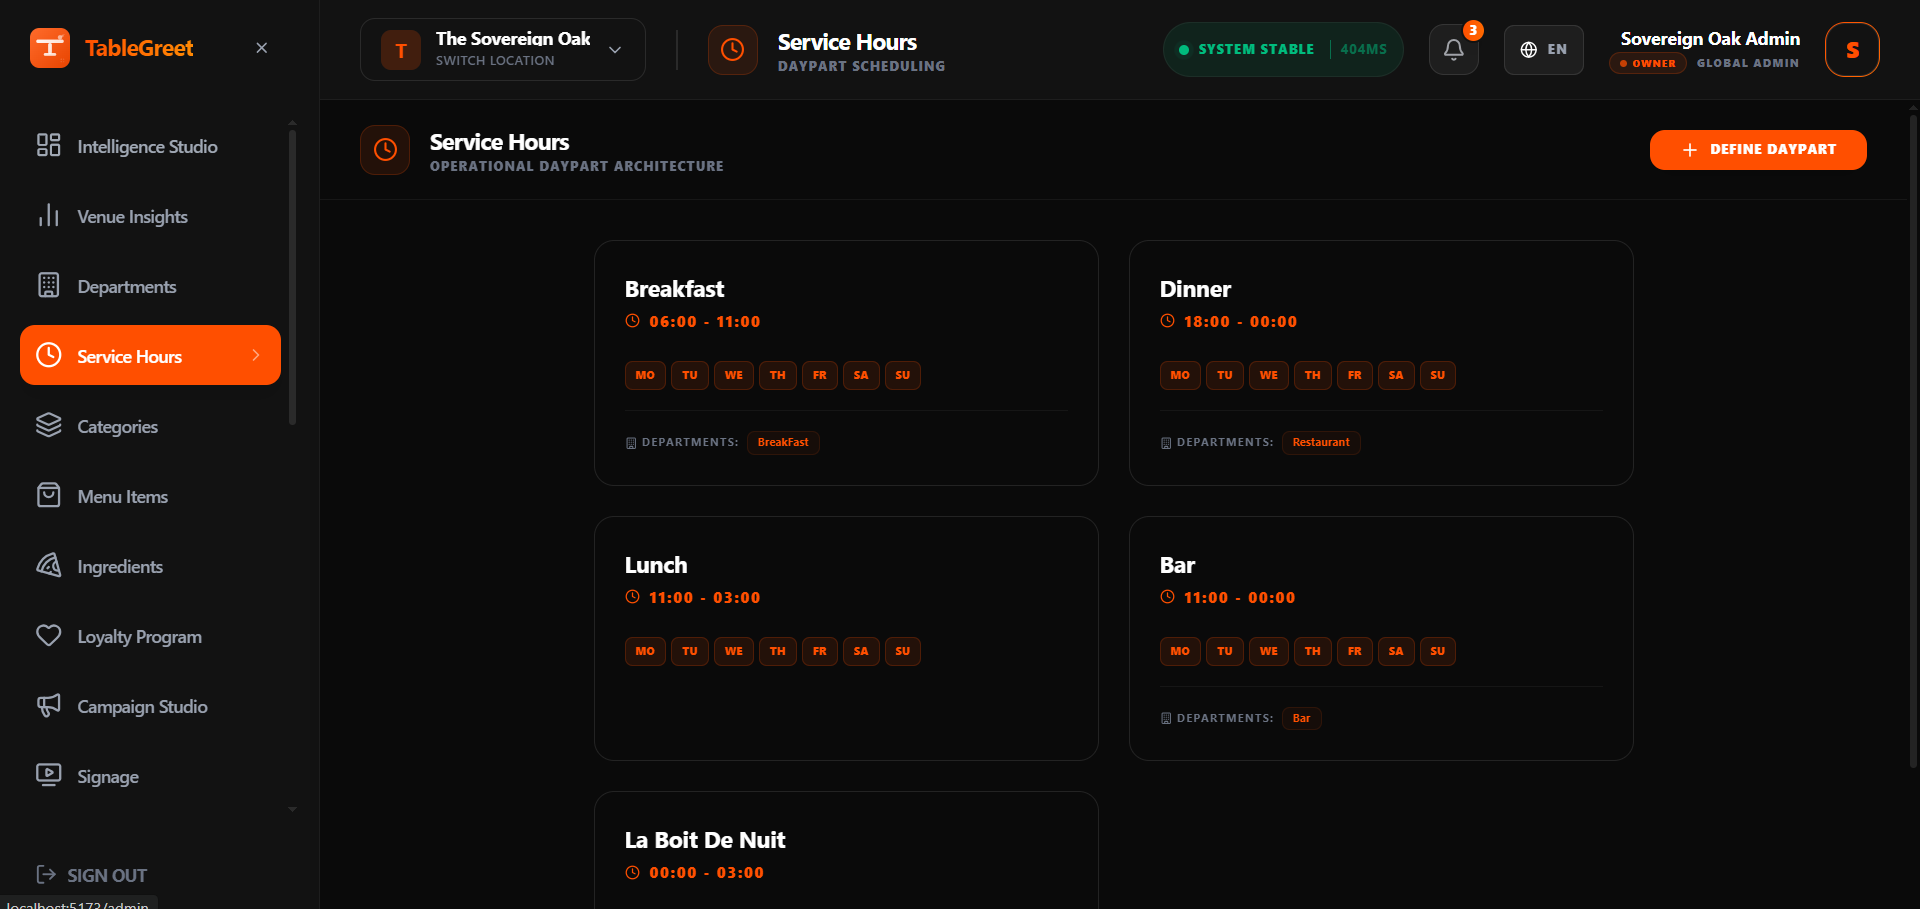Toggle TU day on Lunch card
The image size is (1920, 909).
click(690, 651)
